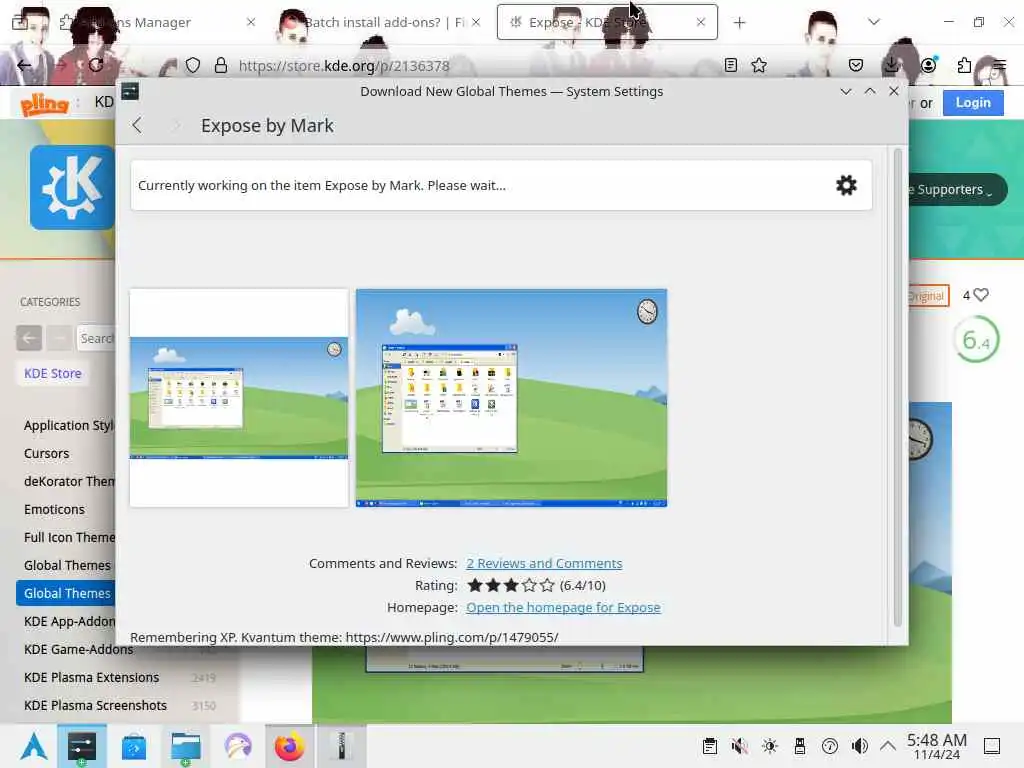Image resolution: width=1024 pixels, height=768 pixels.
Task: Reload the page in Firefox
Action: point(96,65)
